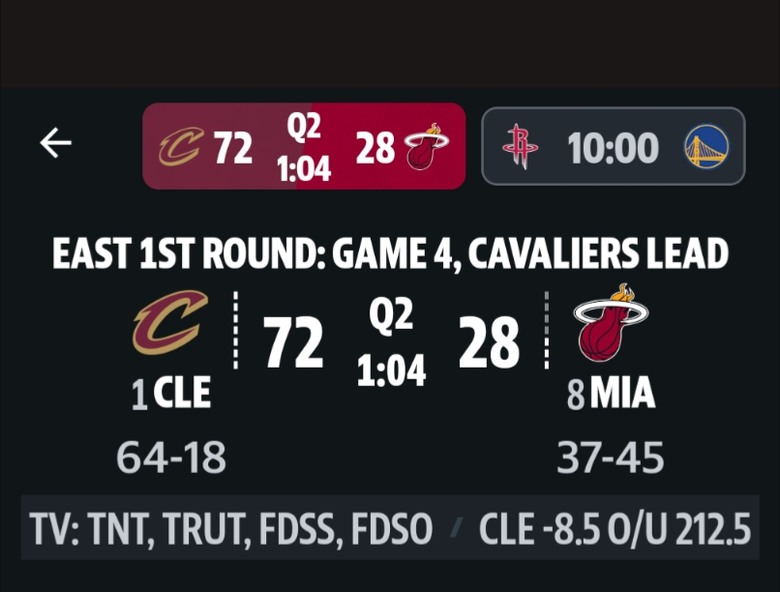Screen dimensions: 780x592
Task: Tap the 10:00 start time in Rockets game pill
Action: pyautogui.click(x=613, y=148)
